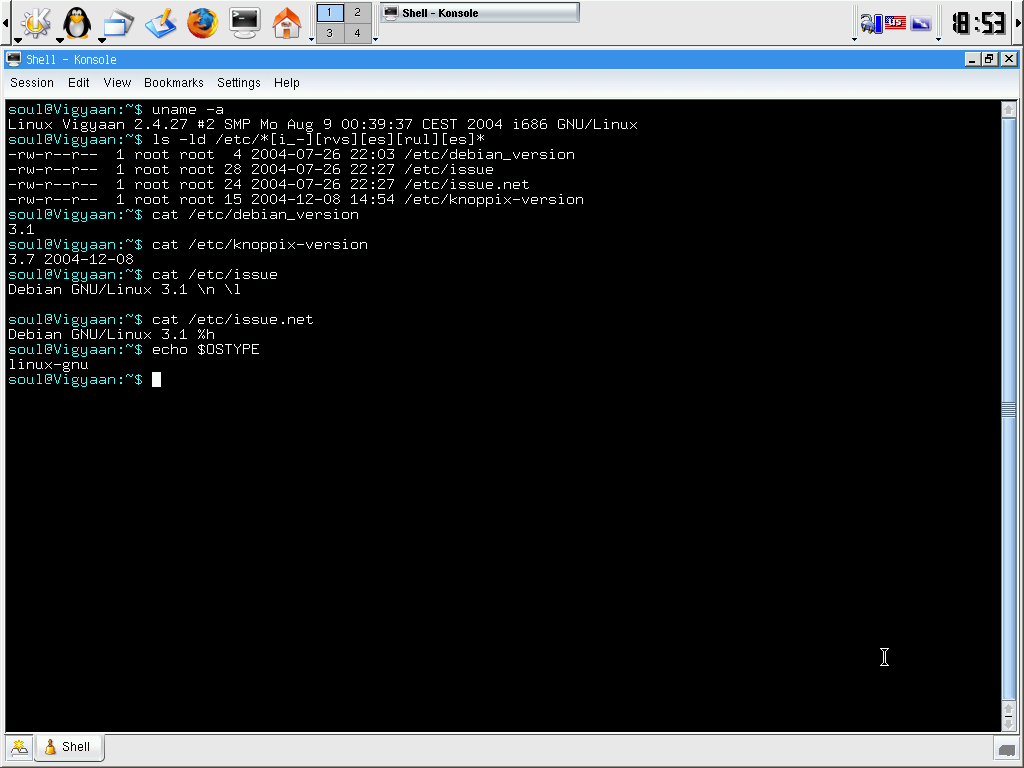
Task: Switch to virtual desktop 2
Action: point(357,12)
